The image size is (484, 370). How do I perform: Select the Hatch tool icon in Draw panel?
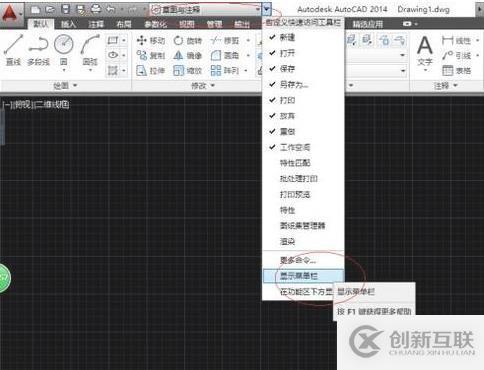click(x=113, y=70)
